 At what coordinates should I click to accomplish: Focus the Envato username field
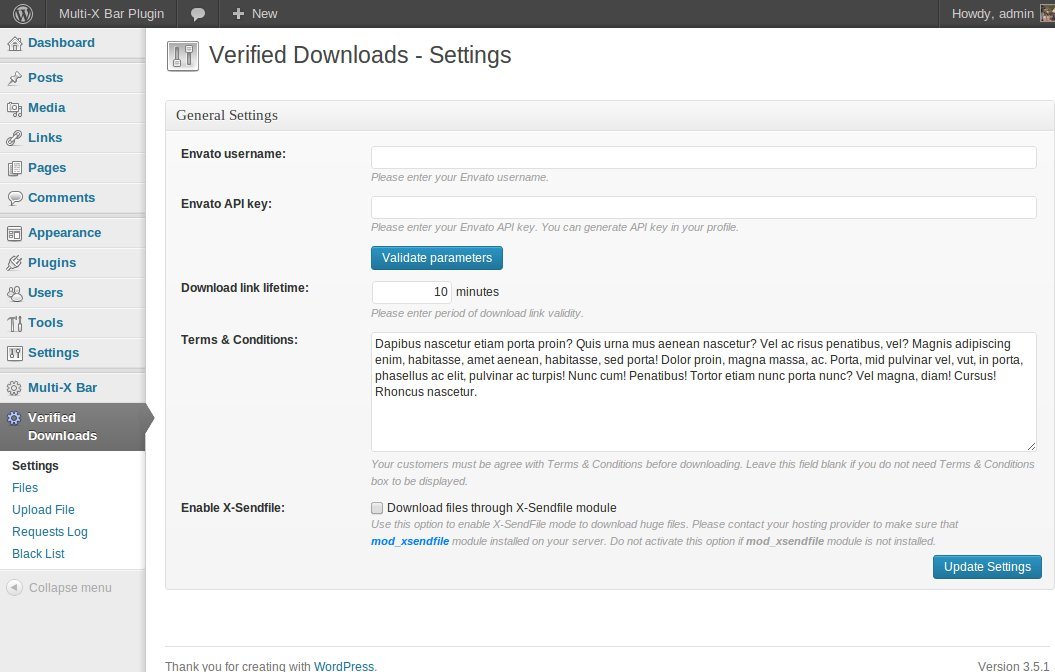pos(703,158)
